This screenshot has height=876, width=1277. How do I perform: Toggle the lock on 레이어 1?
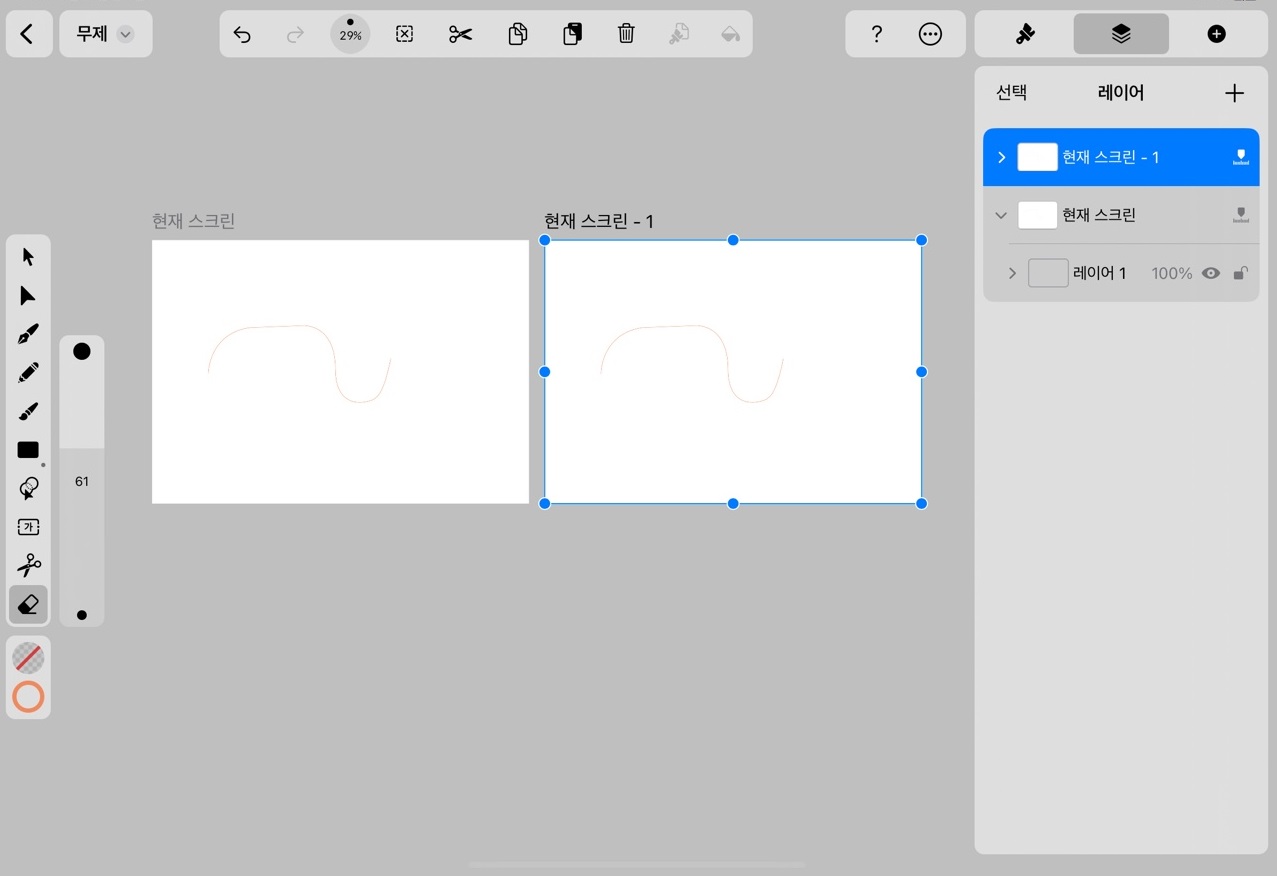coord(1240,273)
